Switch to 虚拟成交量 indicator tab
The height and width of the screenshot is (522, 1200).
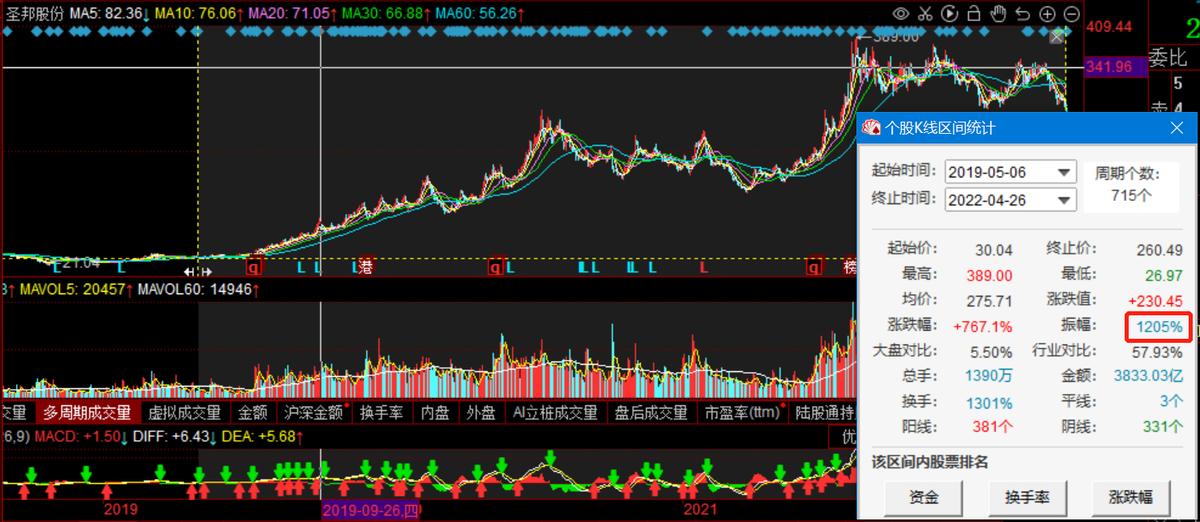point(185,412)
